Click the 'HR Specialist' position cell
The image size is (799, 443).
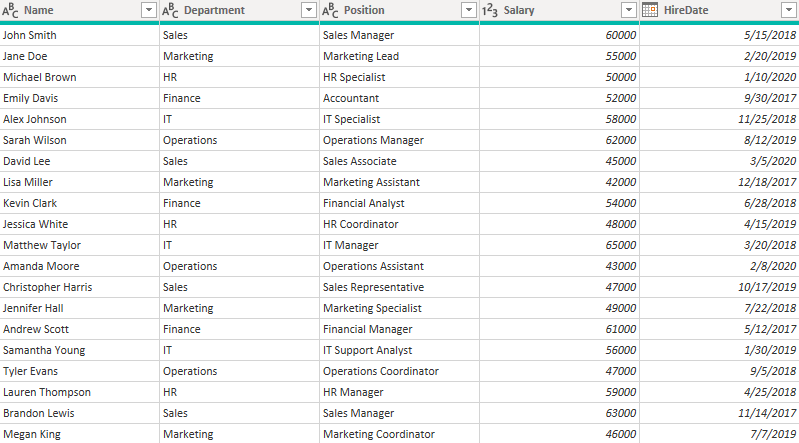(400, 77)
